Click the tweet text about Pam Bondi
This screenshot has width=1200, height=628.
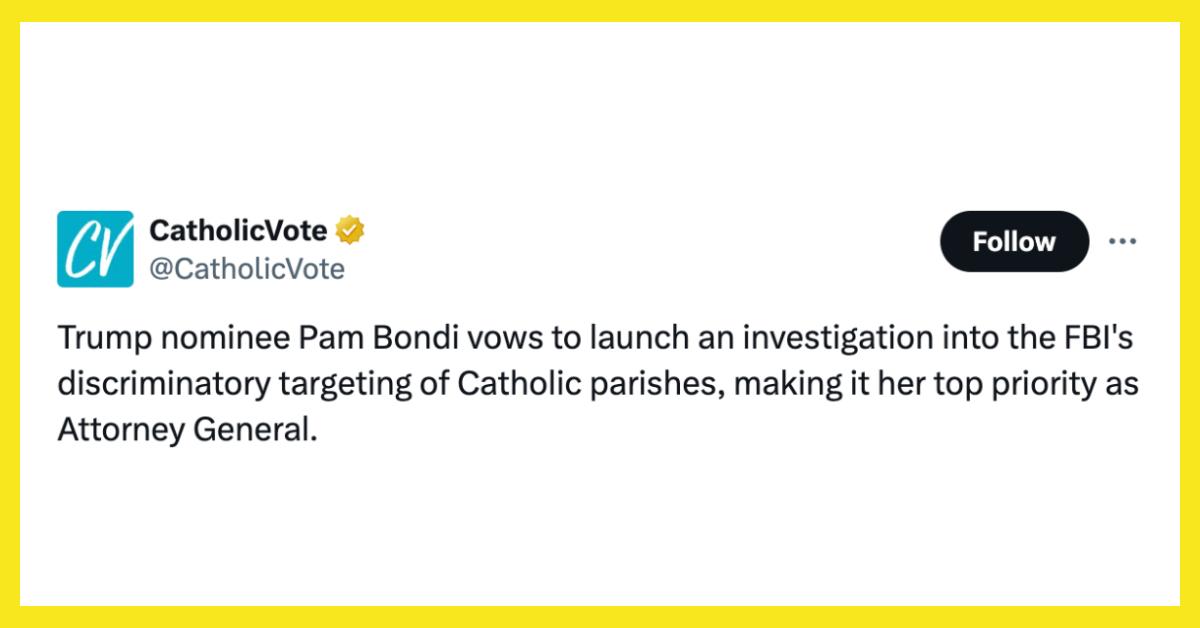click(598, 381)
